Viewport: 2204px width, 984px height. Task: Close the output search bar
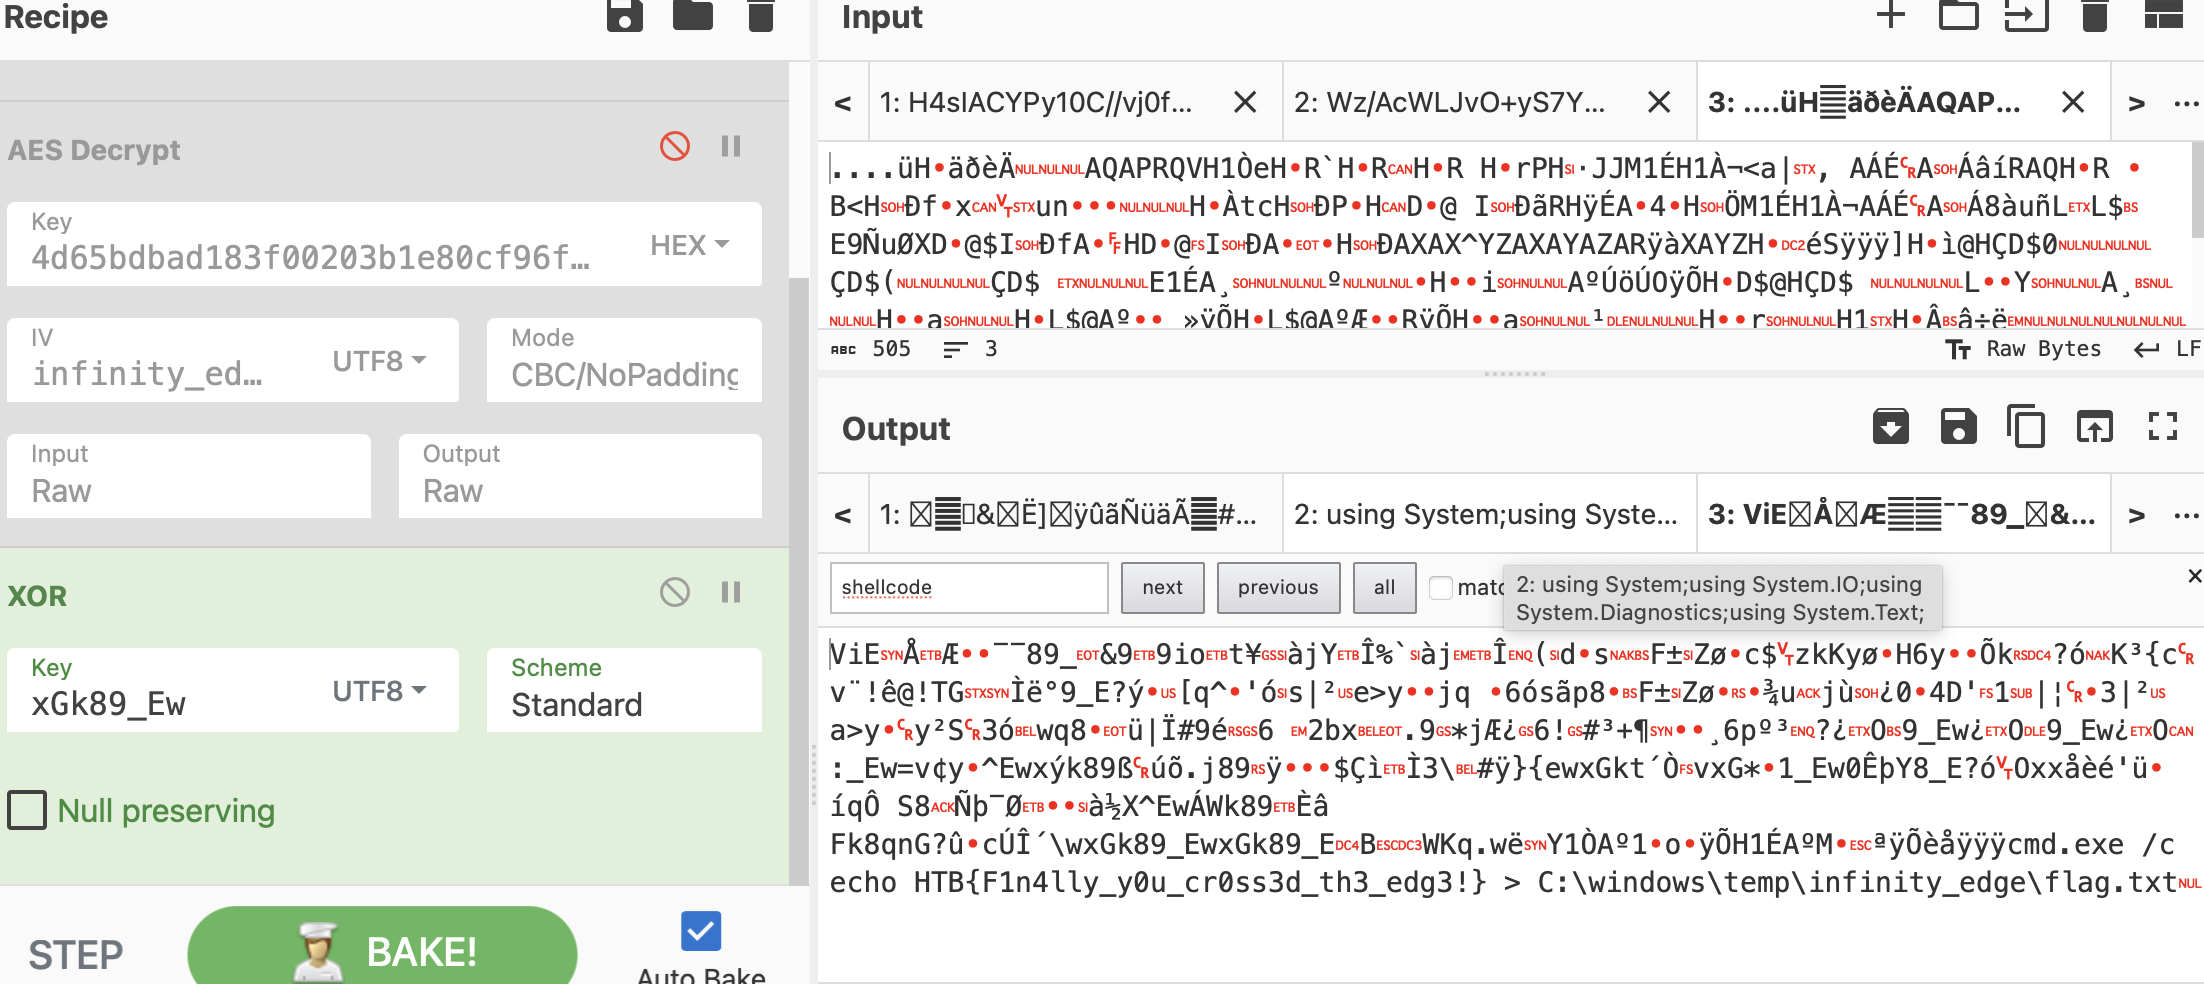coord(2194,576)
